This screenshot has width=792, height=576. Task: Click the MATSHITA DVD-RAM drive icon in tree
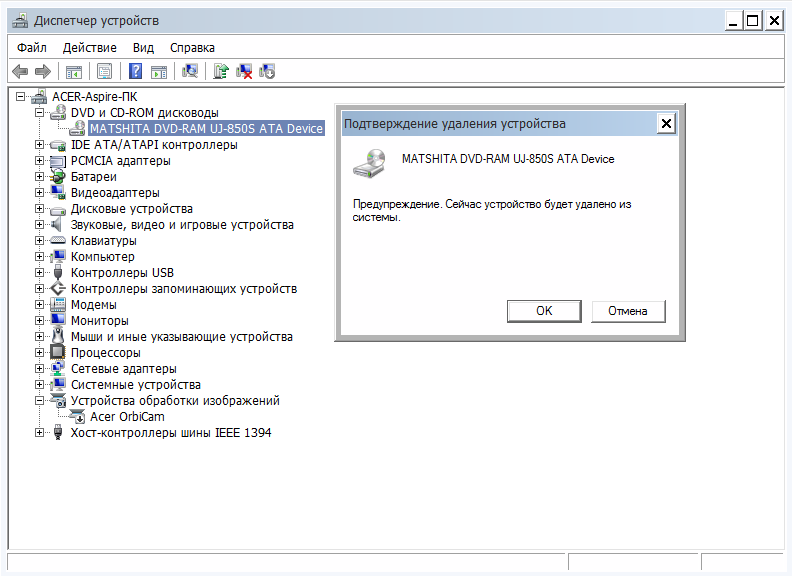(77, 128)
